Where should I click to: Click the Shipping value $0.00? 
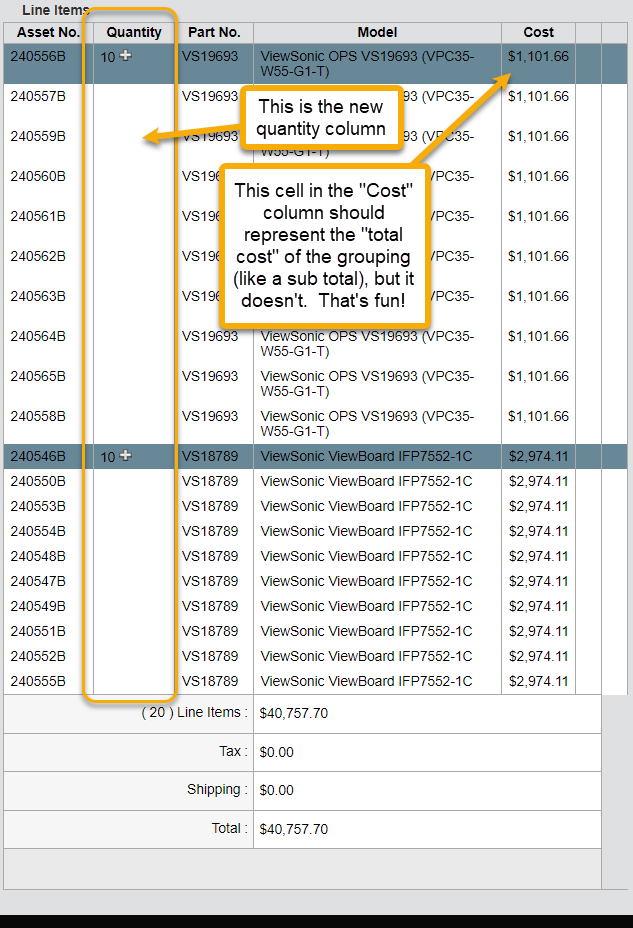tap(276, 790)
